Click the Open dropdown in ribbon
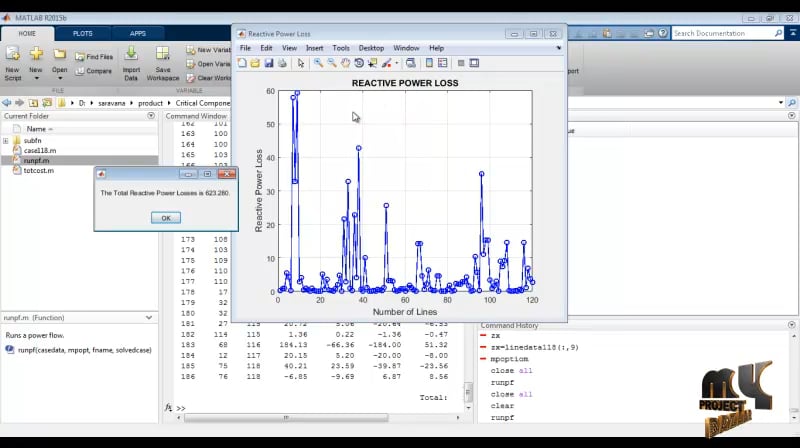The width and height of the screenshot is (800, 448). click(60, 64)
